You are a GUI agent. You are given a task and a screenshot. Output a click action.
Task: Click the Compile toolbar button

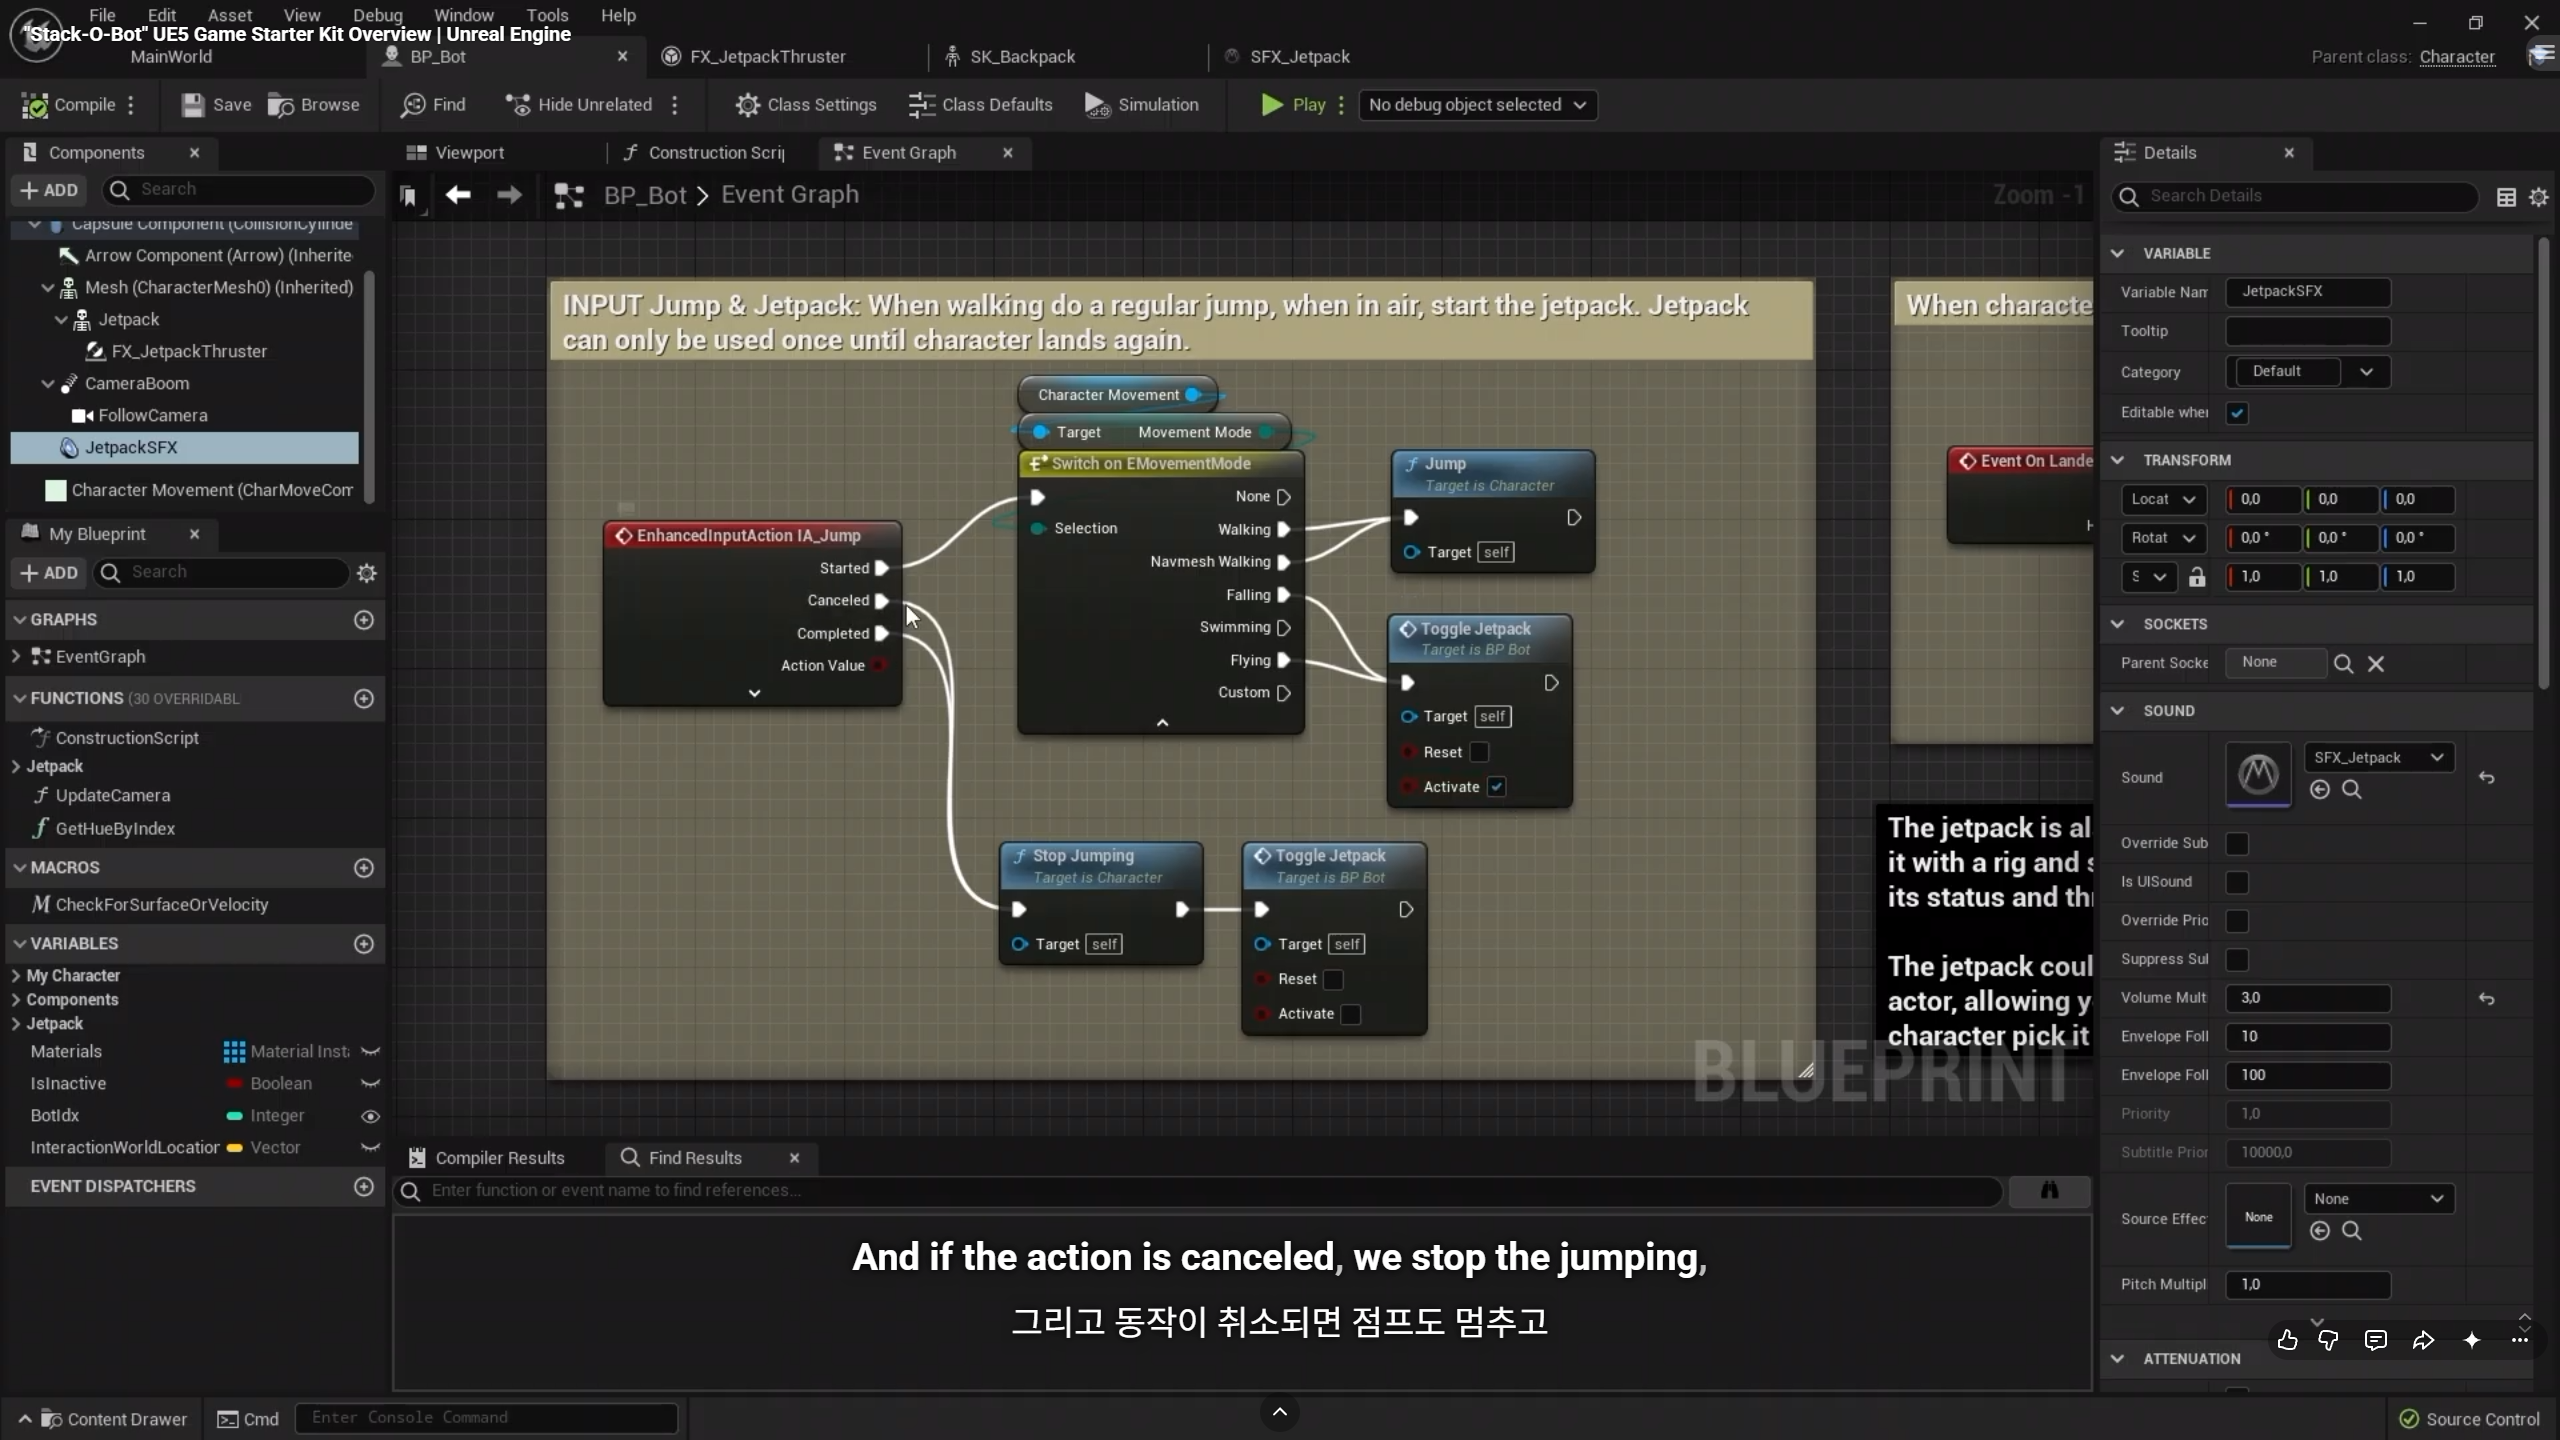coord(69,105)
